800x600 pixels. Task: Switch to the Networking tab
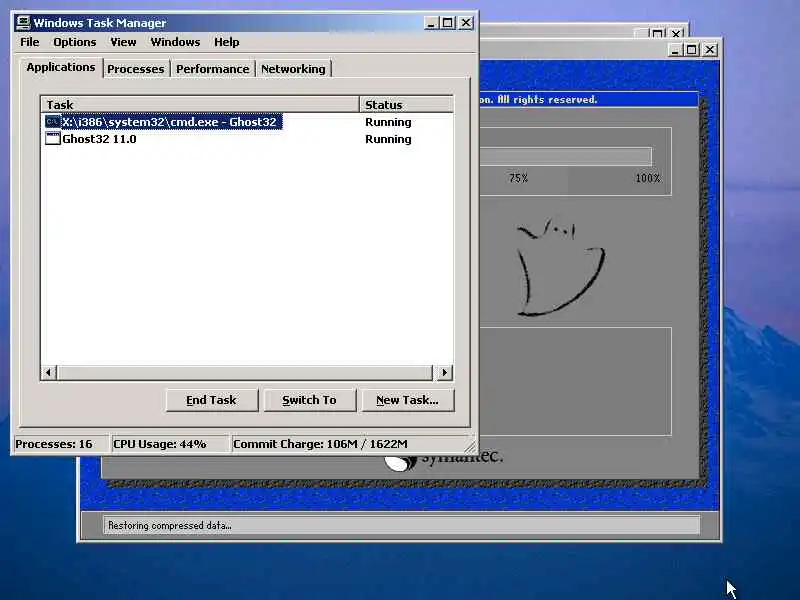point(293,69)
